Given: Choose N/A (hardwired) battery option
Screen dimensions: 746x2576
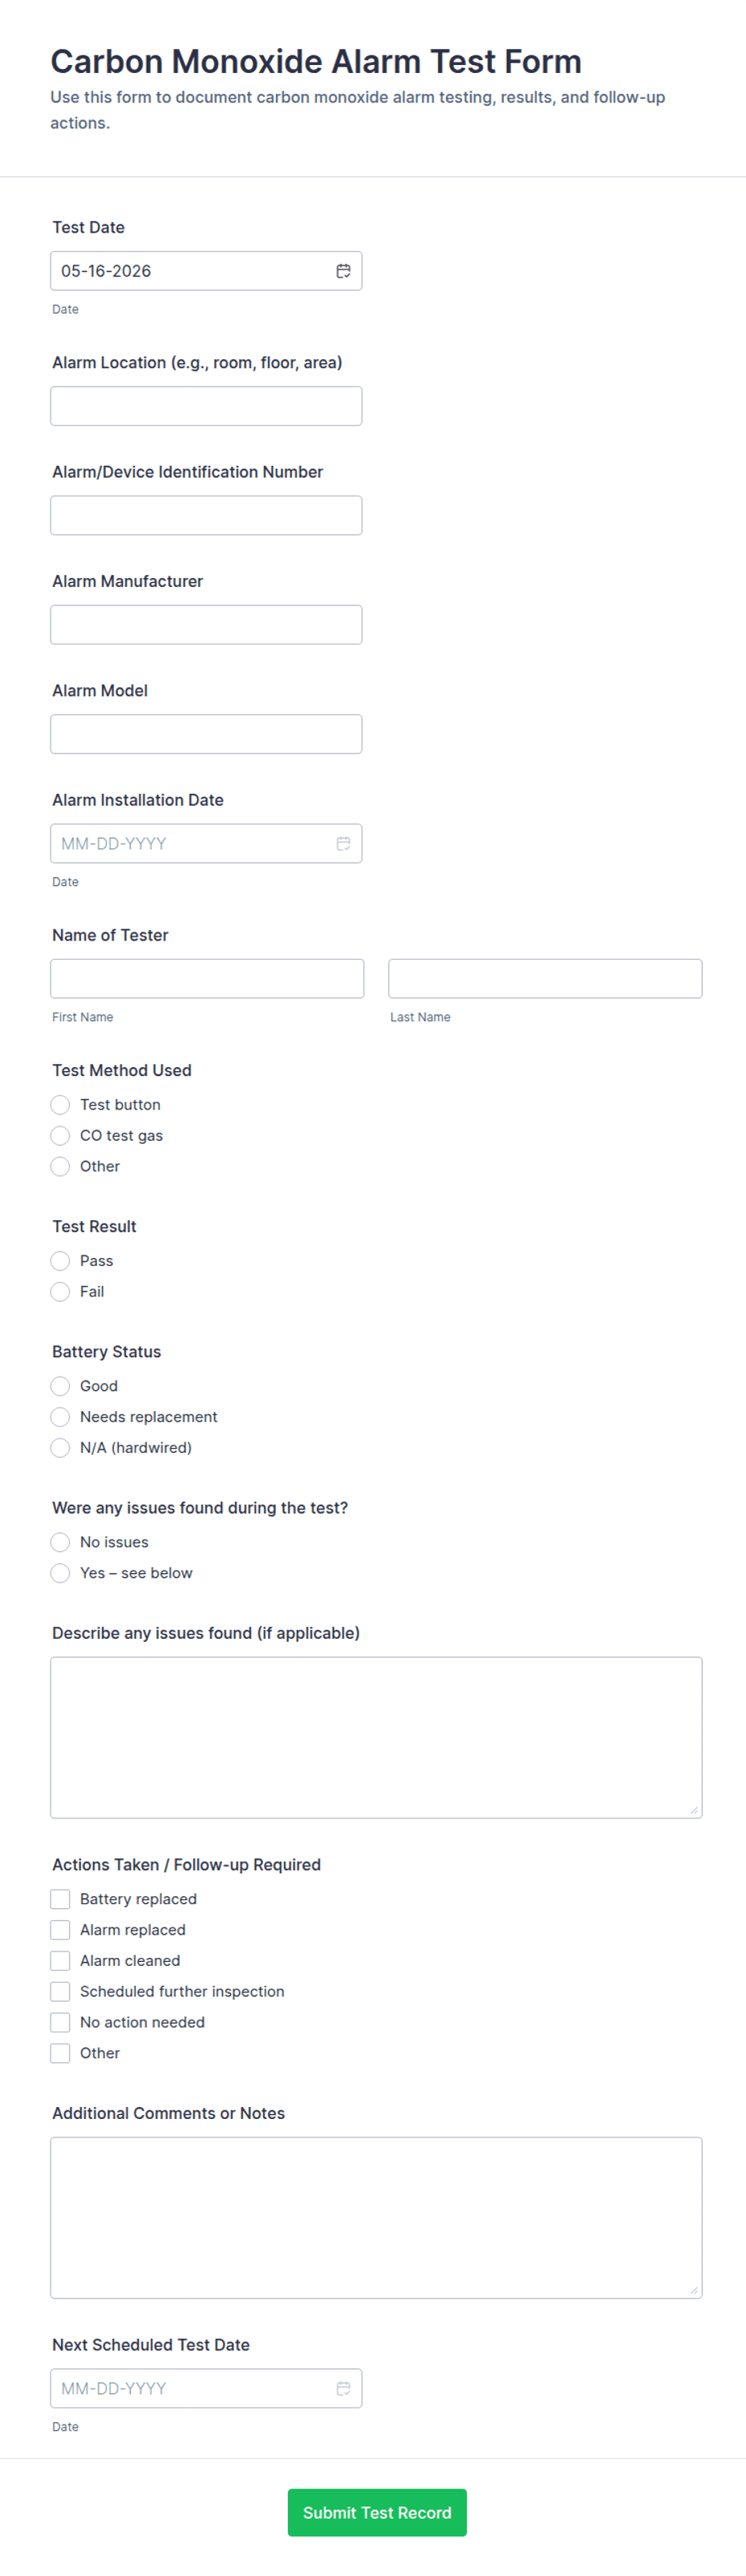Looking at the screenshot, I should click(x=60, y=1448).
